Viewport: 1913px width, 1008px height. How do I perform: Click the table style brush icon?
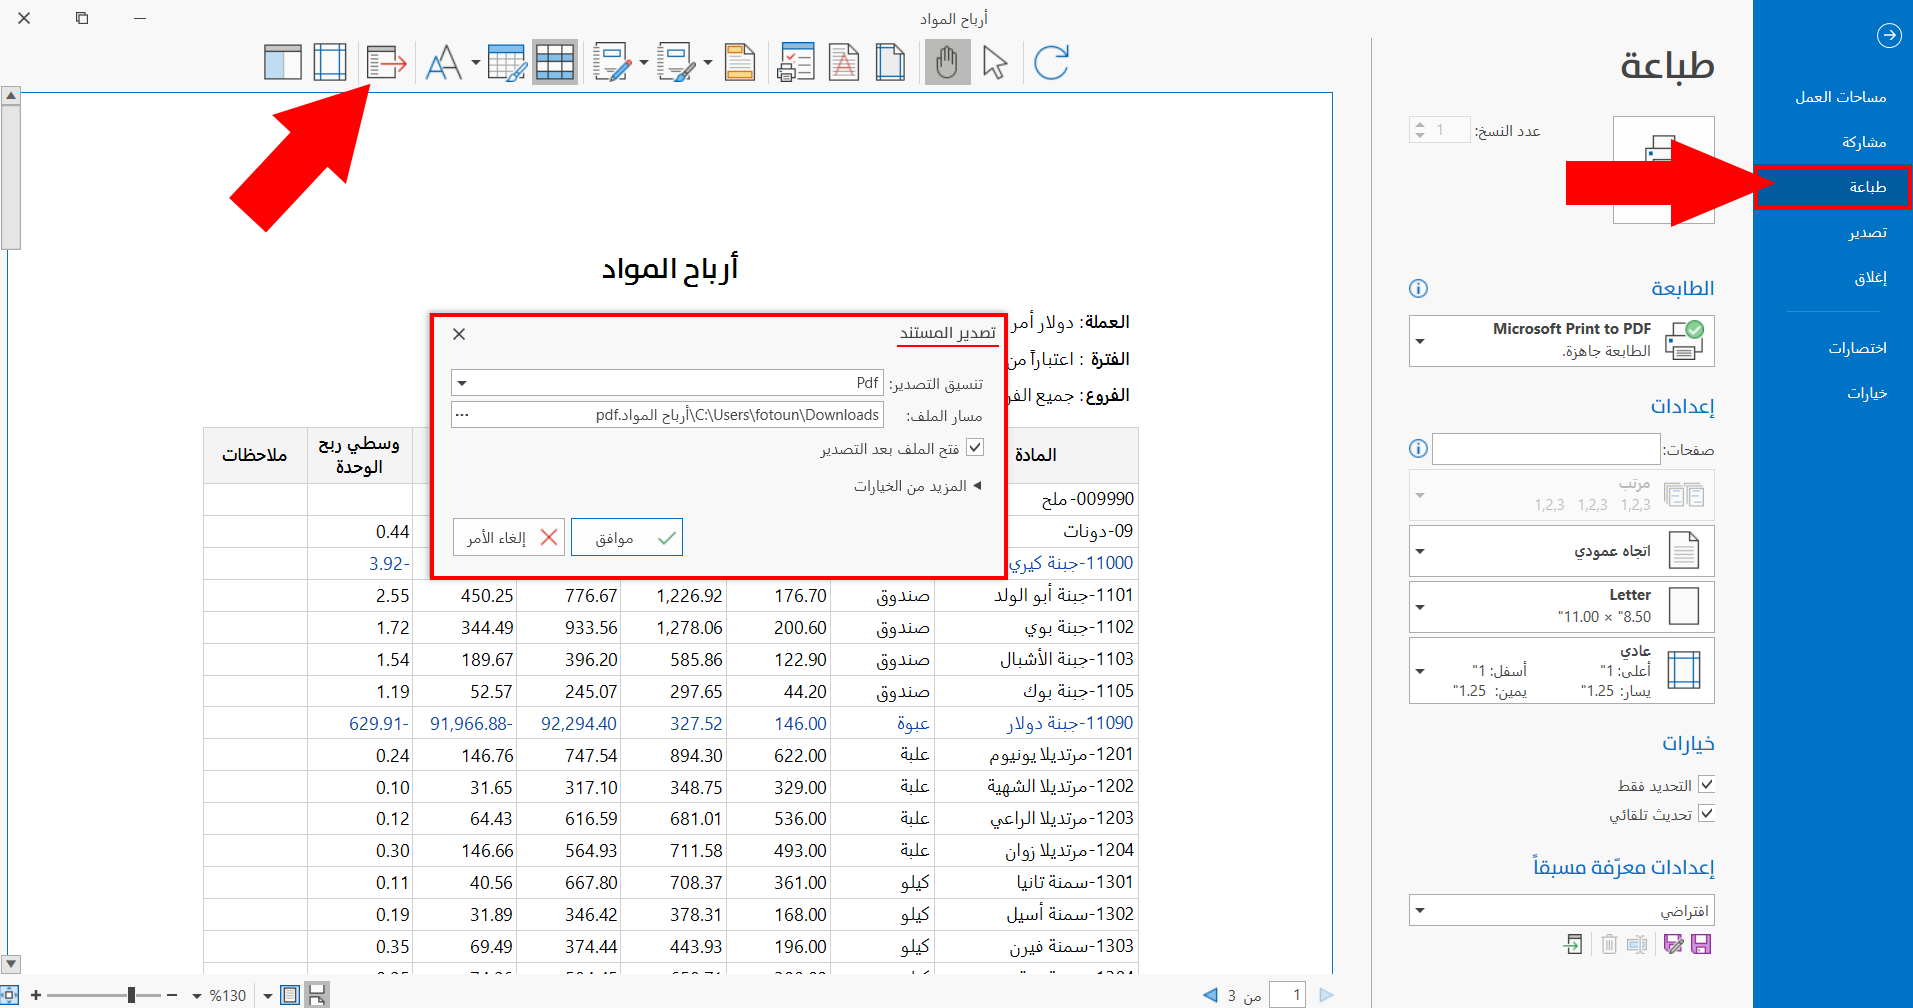pos(507,63)
